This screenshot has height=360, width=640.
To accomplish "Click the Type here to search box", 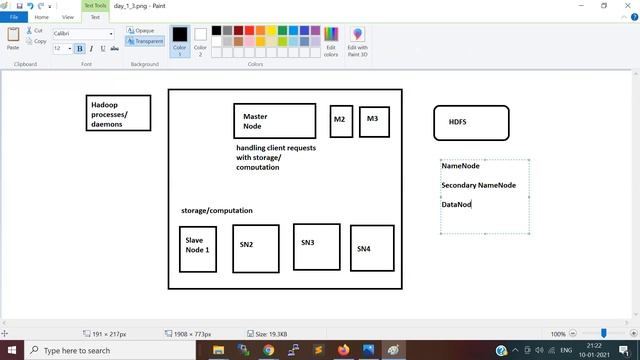I will 109,350.
